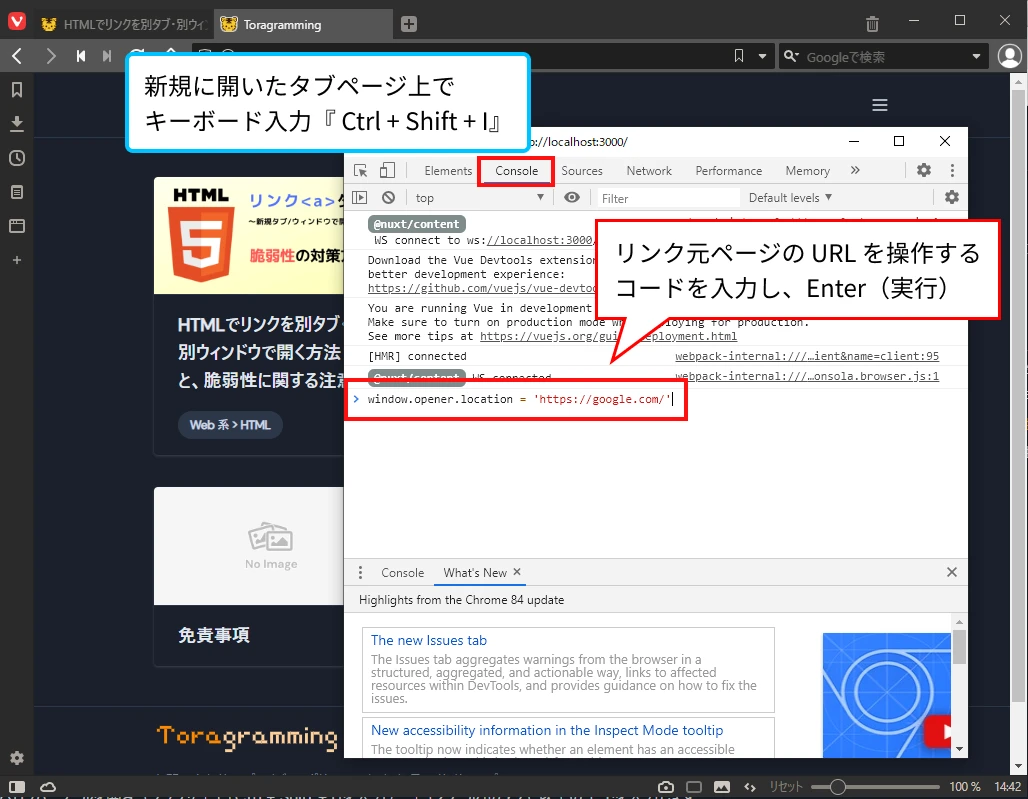Switch to the Memory tab

808,171
